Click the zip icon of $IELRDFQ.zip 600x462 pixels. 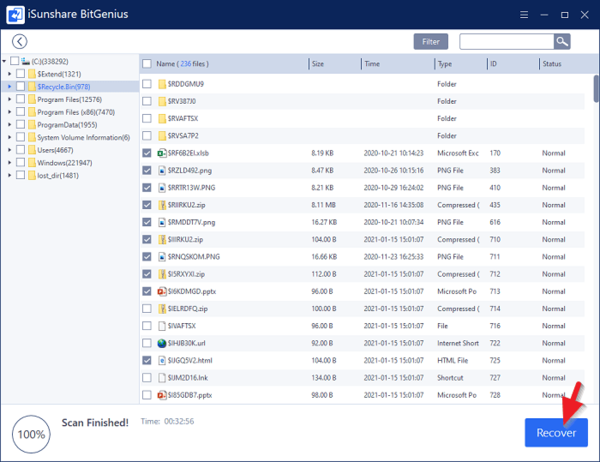[162, 309]
